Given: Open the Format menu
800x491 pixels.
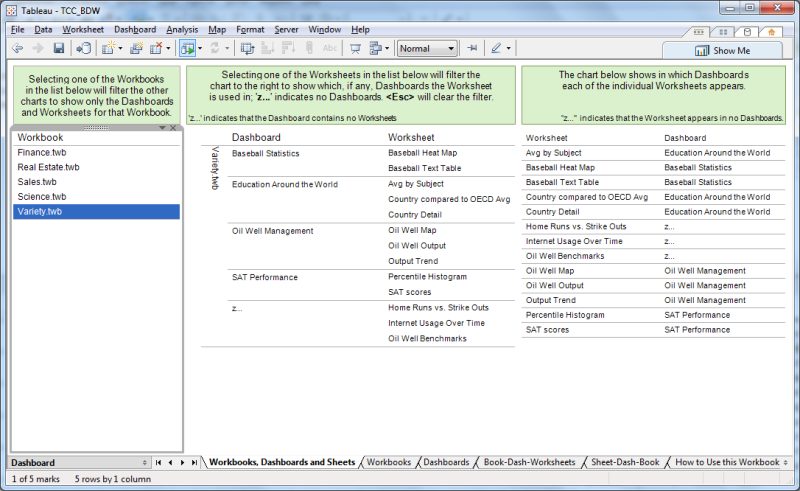Looking at the screenshot, I should 250,30.
